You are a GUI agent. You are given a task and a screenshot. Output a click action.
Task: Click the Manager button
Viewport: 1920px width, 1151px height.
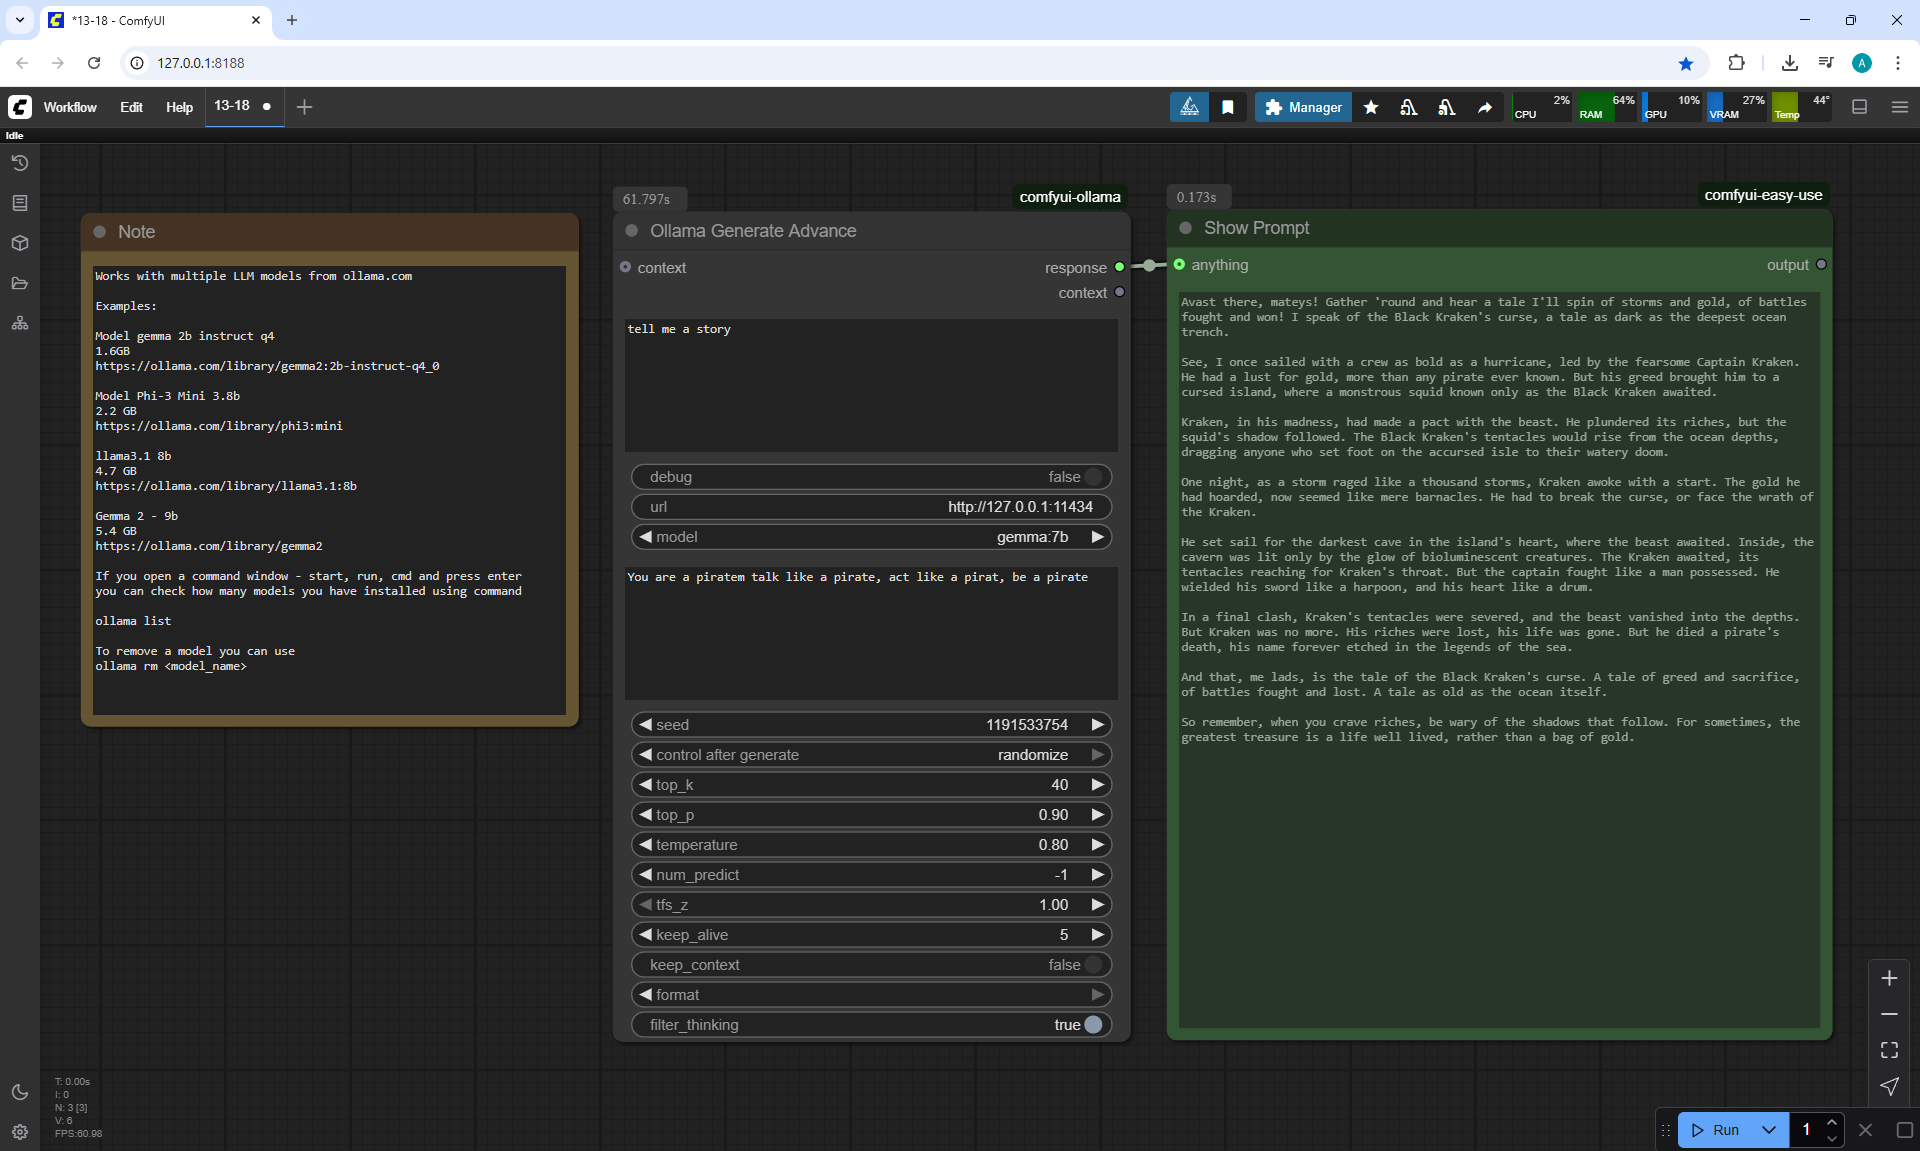coord(1303,107)
